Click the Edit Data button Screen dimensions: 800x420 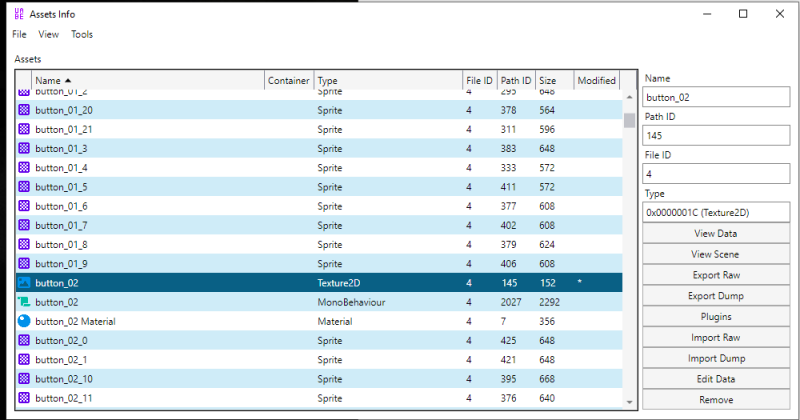click(716, 379)
